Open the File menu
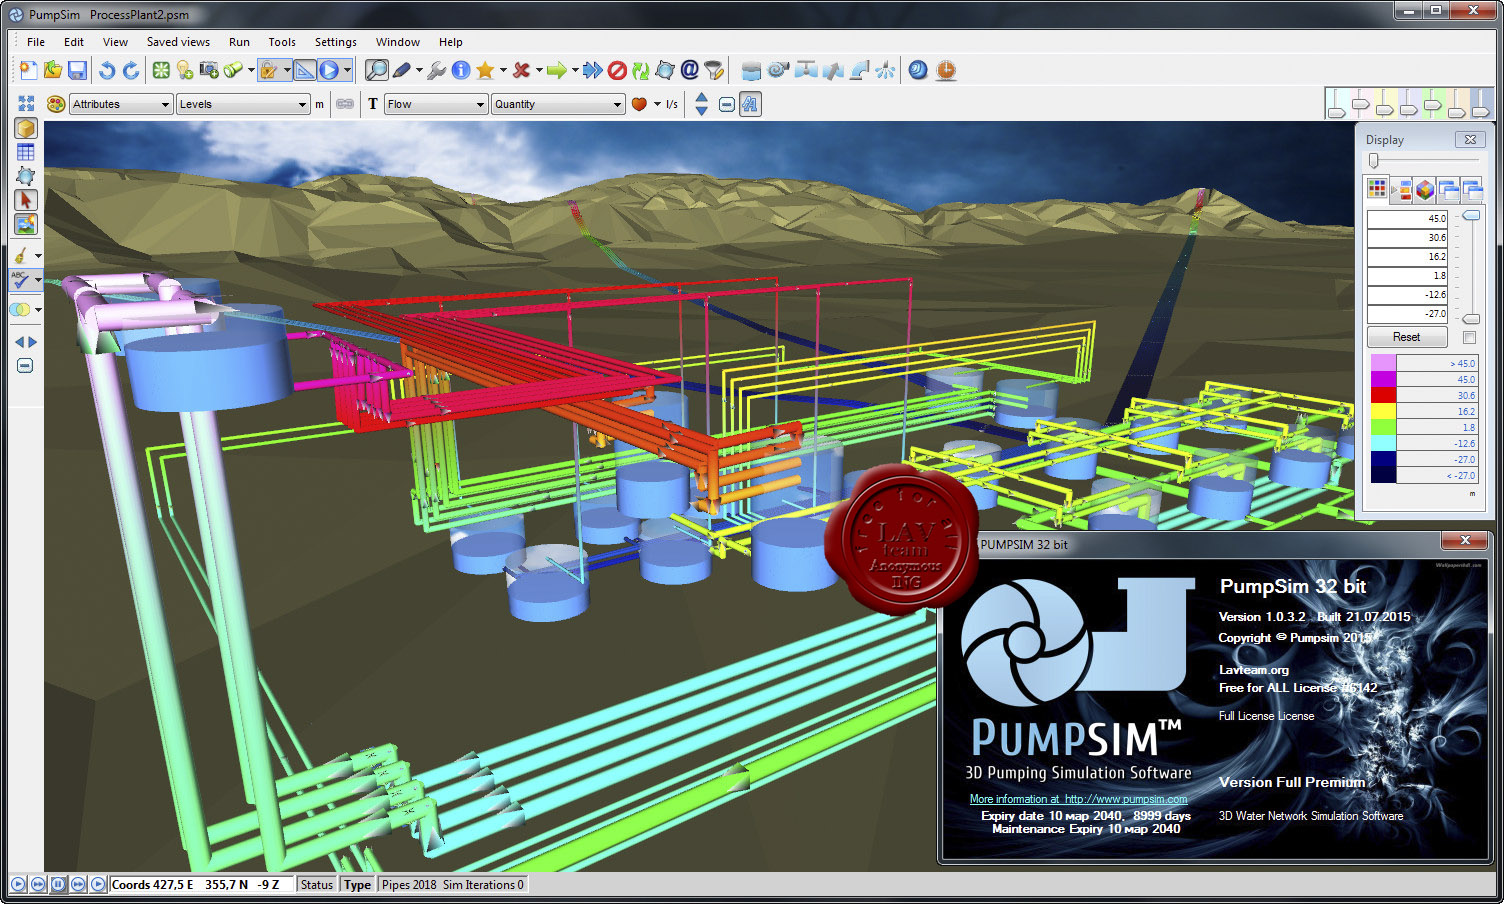The image size is (1504, 904). [36, 42]
